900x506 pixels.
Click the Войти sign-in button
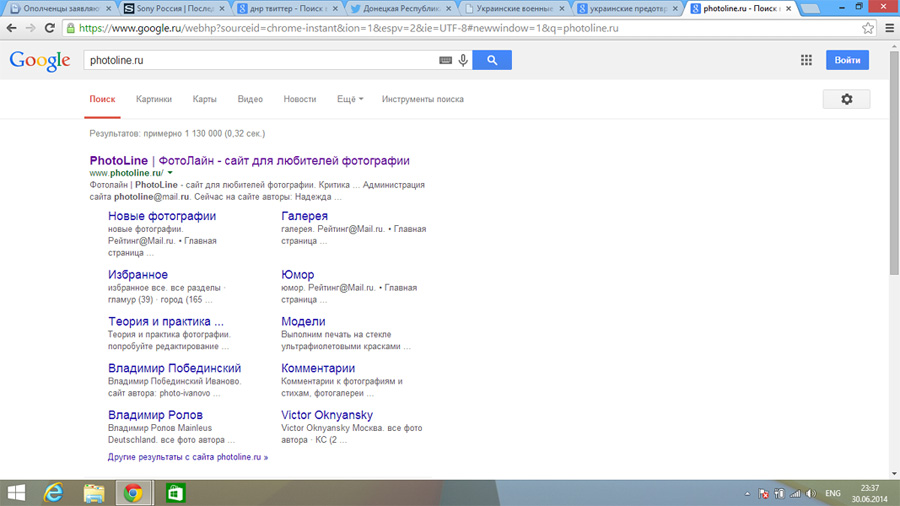[x=847, y=60]
